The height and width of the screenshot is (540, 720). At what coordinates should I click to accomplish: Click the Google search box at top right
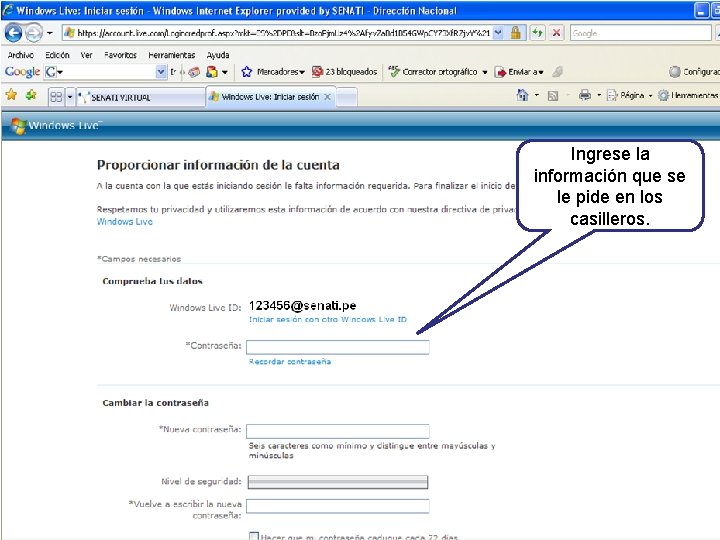pos(640,33)
